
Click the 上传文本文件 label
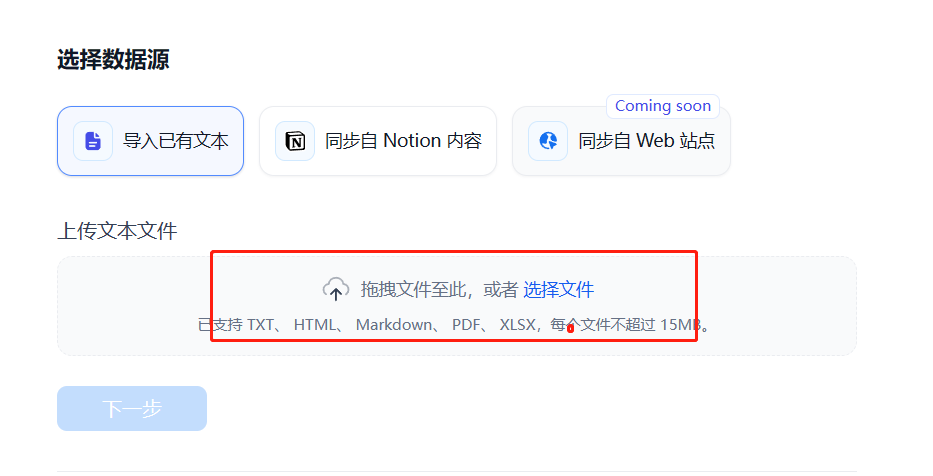click(x=117, y=231)
